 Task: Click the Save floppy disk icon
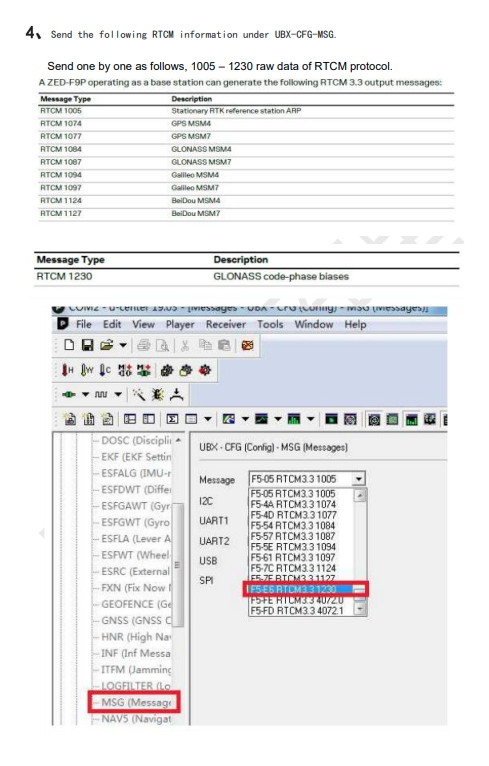click(87, 345)
